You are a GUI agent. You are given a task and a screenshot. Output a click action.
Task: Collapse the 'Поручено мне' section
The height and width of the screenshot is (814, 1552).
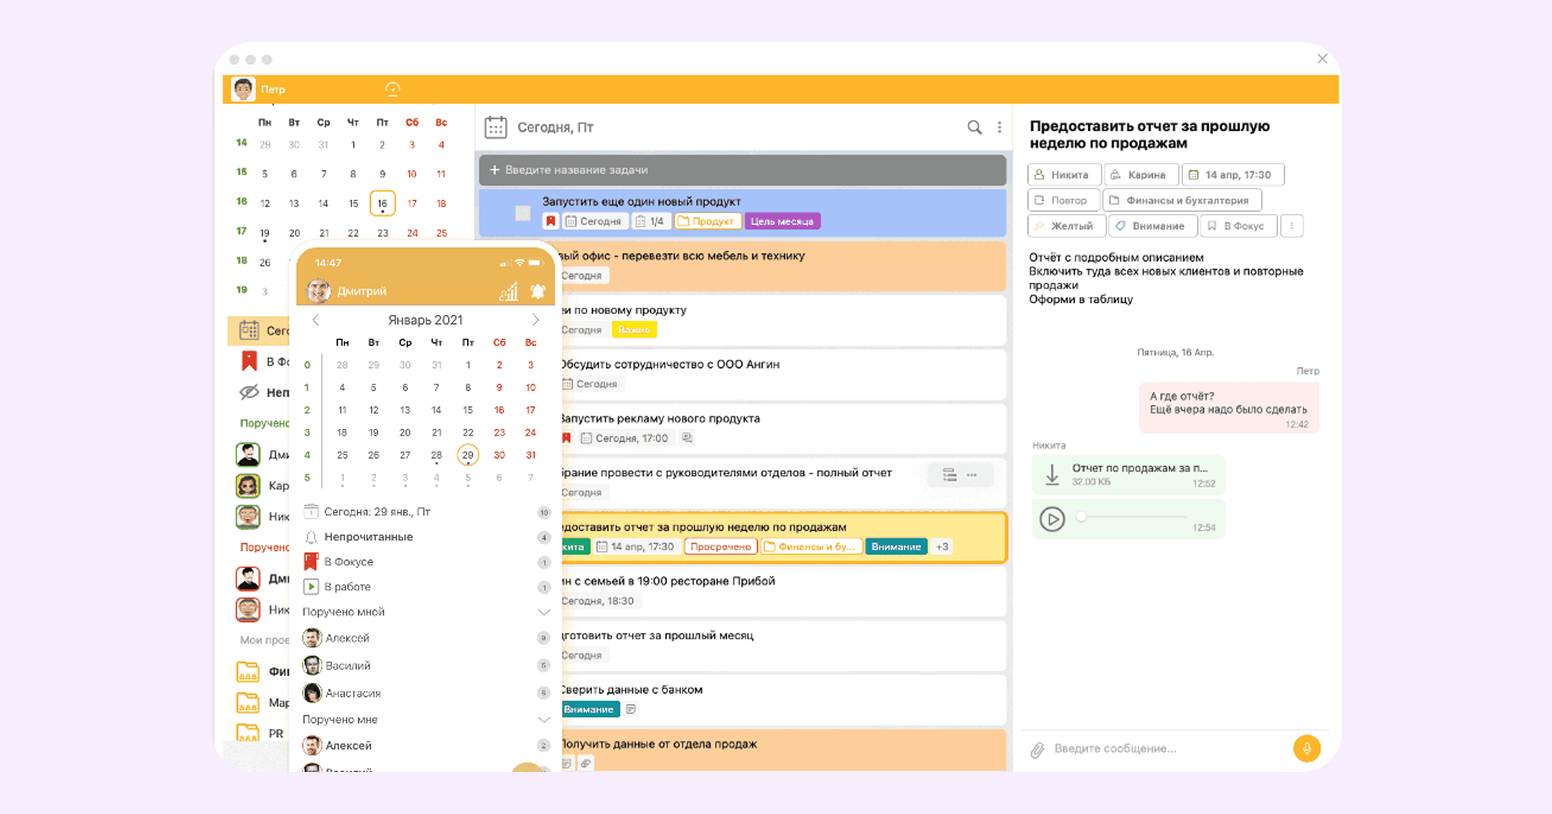click(544, 720)
